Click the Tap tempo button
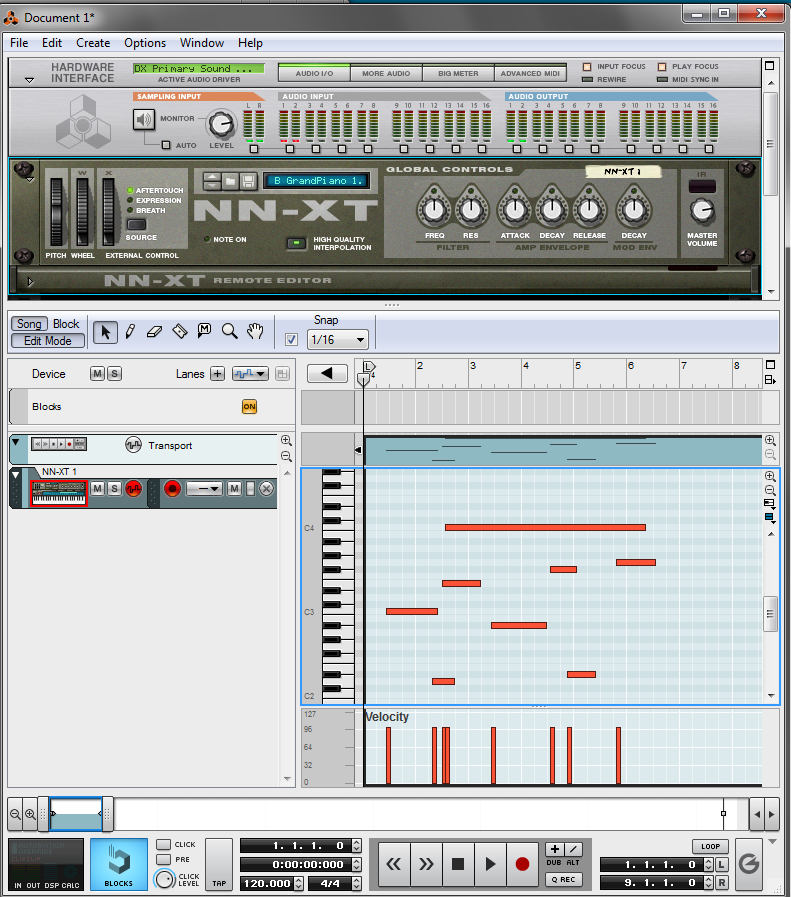This screenshot has width=791, height=897. coord(219,864)
